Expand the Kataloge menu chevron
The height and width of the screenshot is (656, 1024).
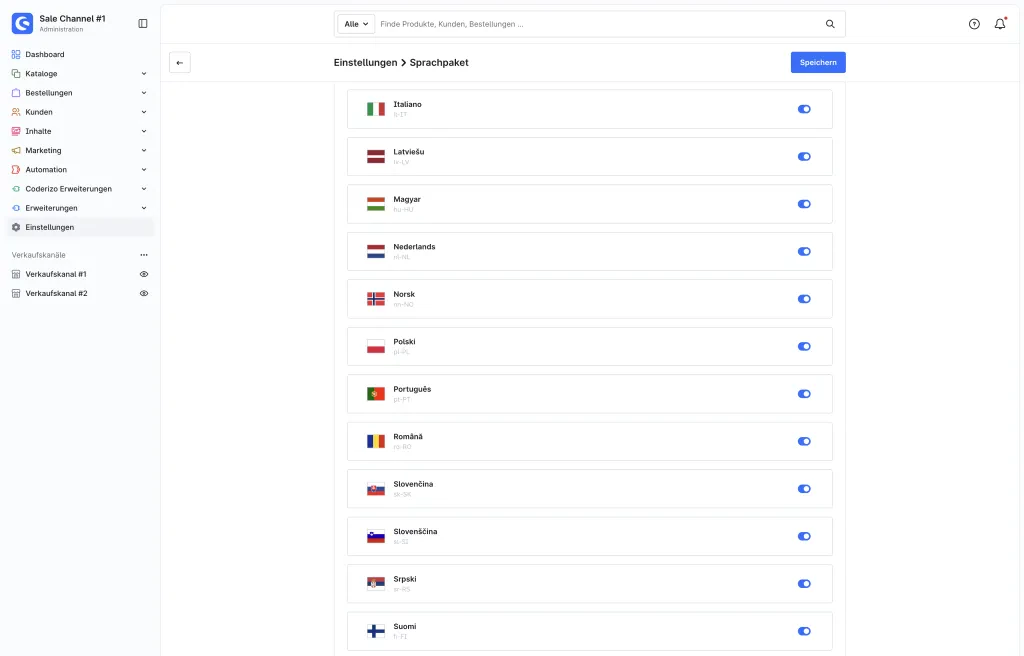click(144, 74)
